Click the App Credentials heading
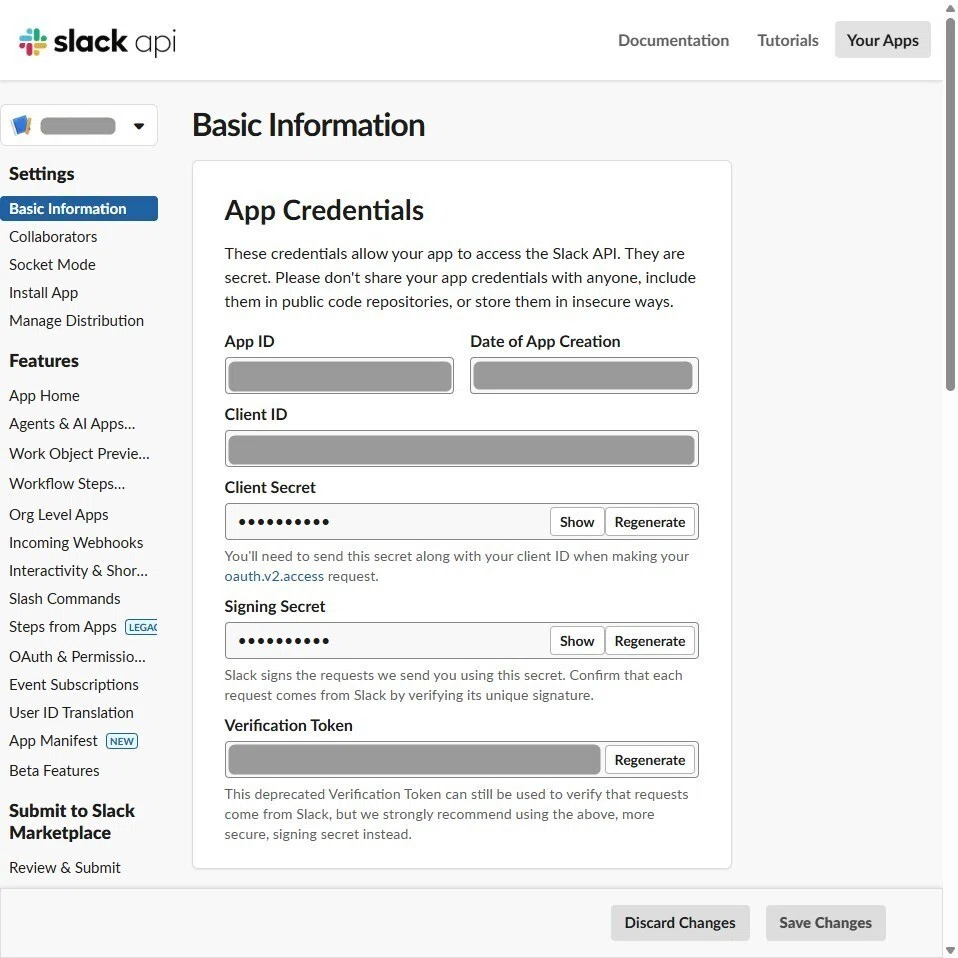 (x=324, y=211)
